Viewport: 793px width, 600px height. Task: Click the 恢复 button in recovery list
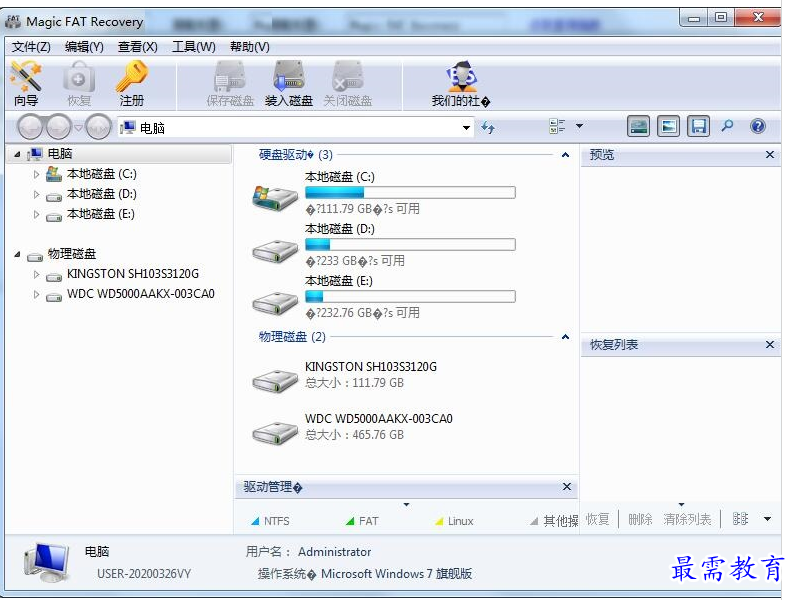597,519
